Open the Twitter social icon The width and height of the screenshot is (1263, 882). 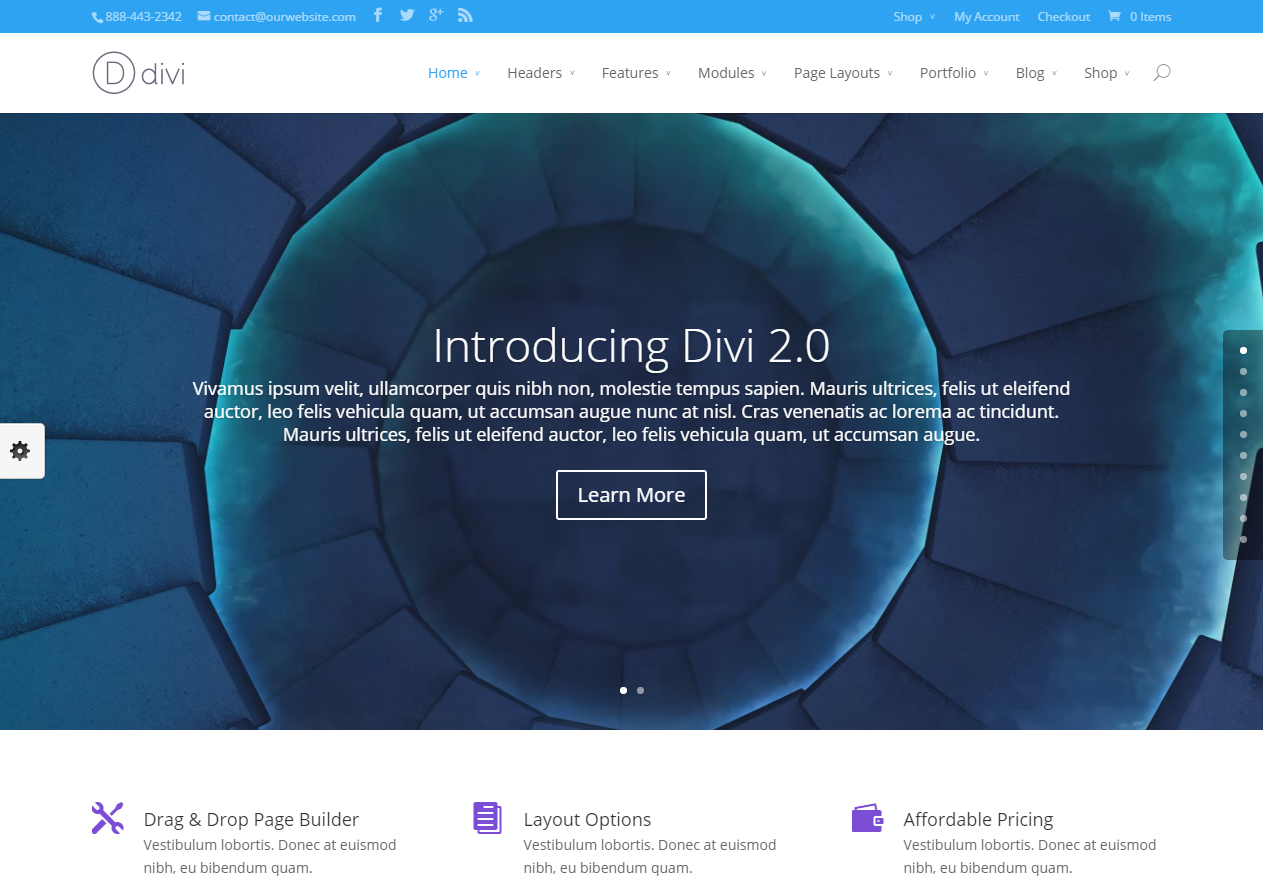coord(407,15)
